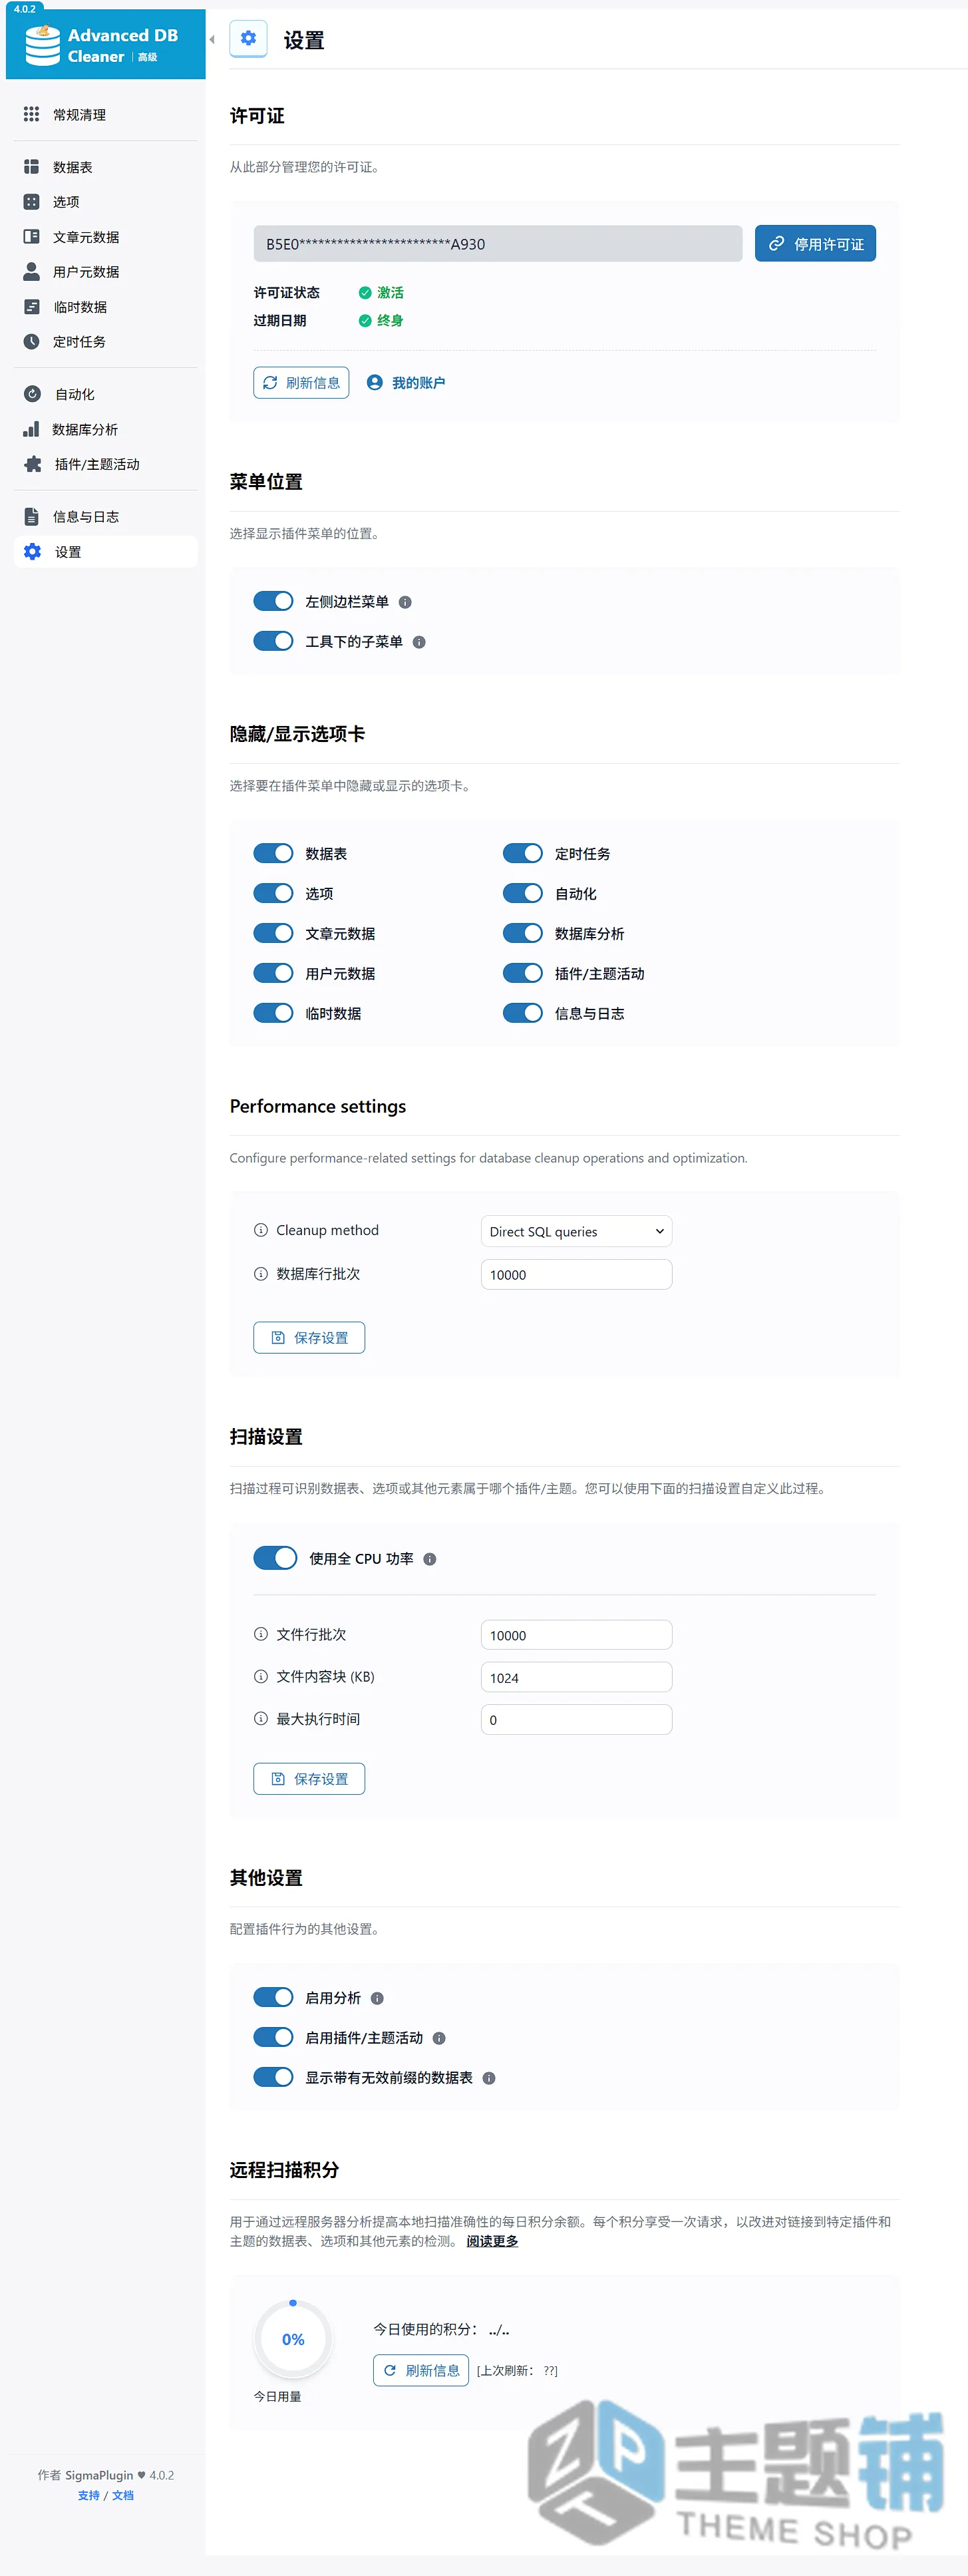Click info icon beside 文件内容块 (KB)
This screenshot has width=968, height=2576.
[261, 1676]
